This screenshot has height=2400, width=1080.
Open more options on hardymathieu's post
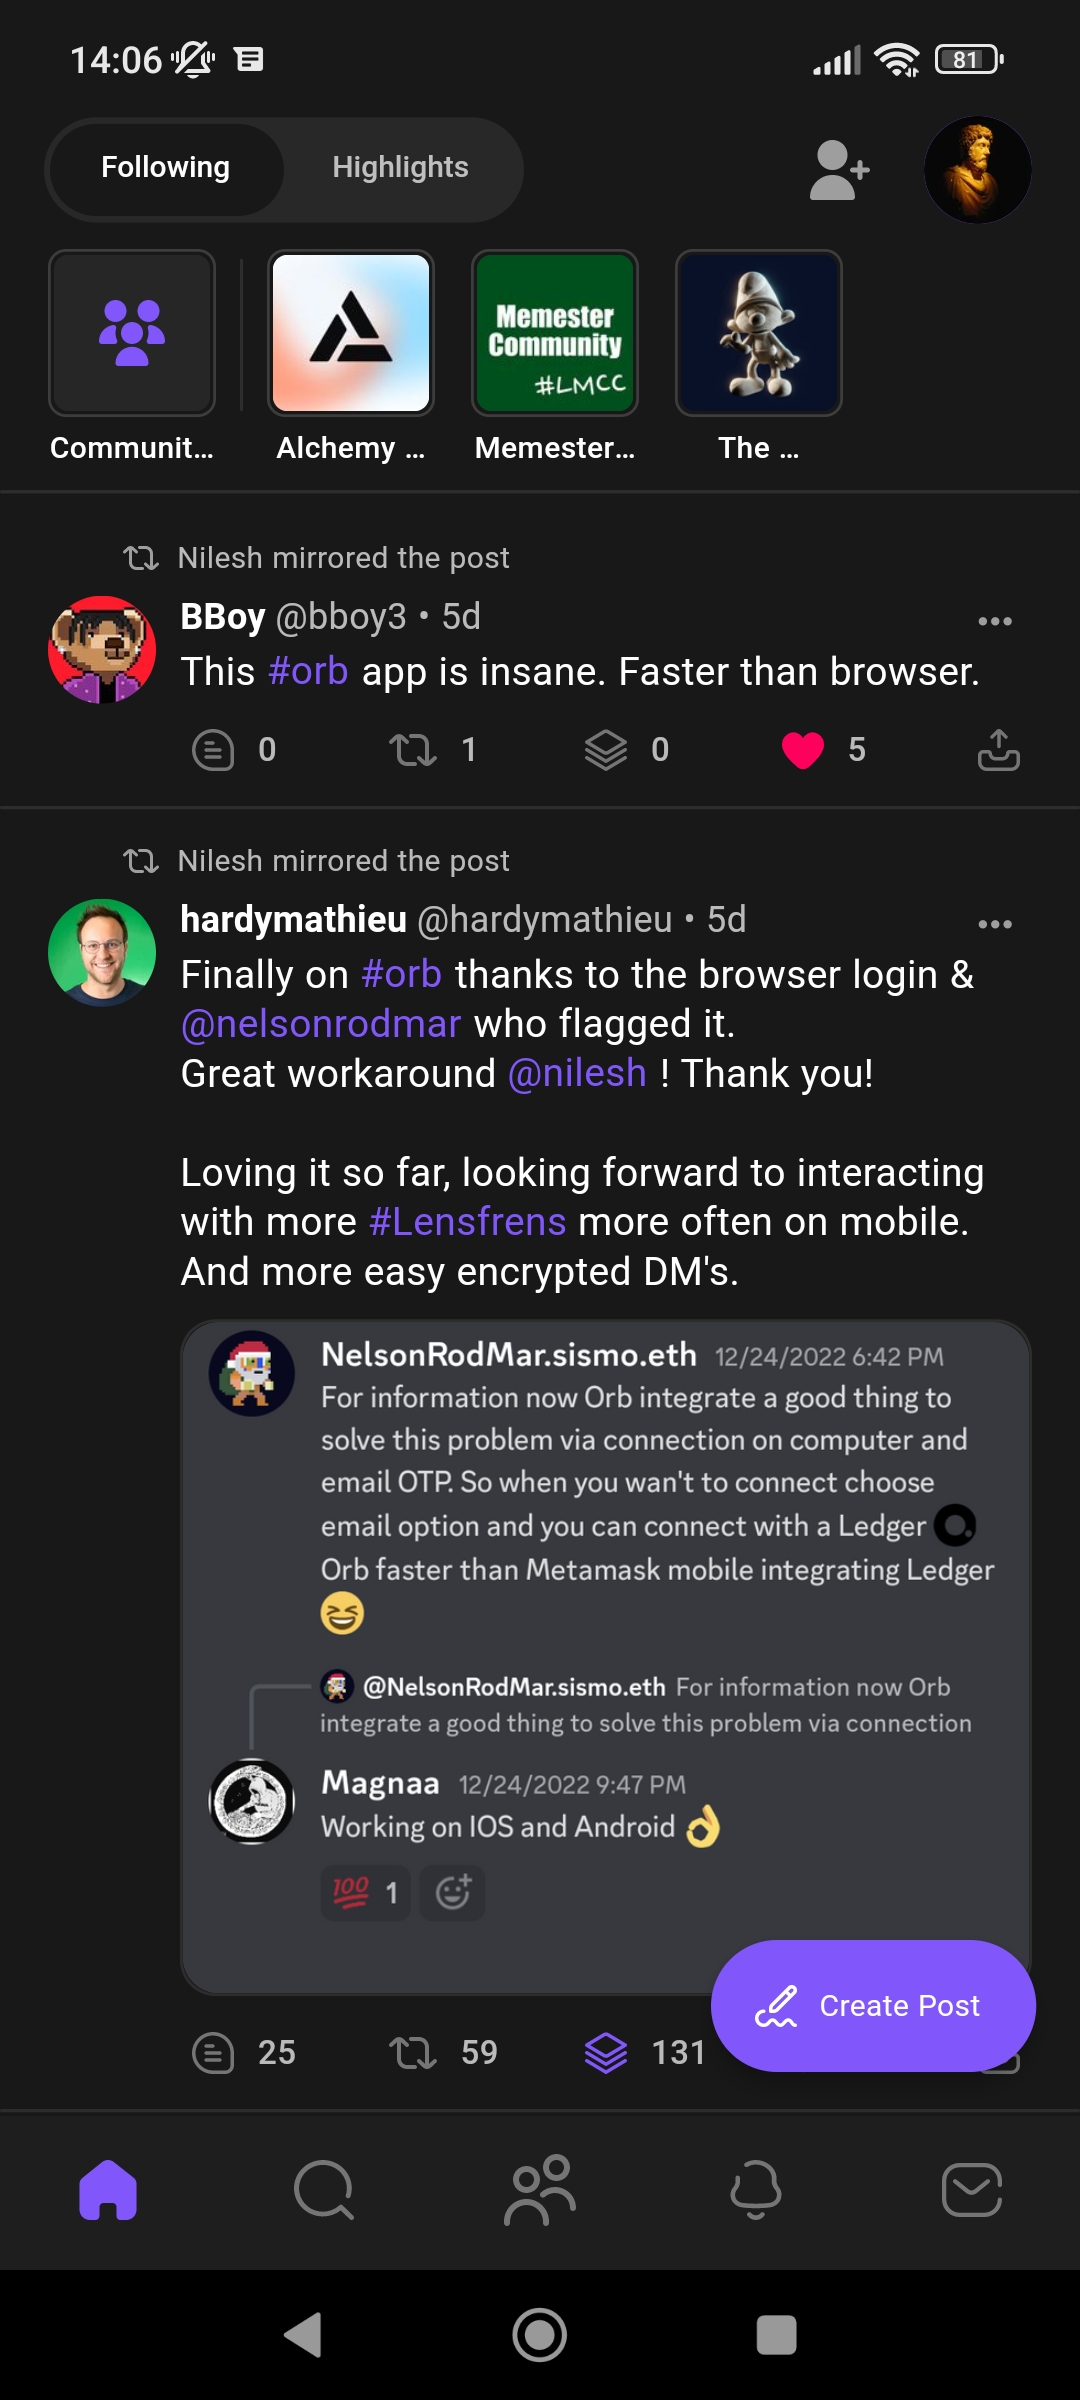click(995, 924)
